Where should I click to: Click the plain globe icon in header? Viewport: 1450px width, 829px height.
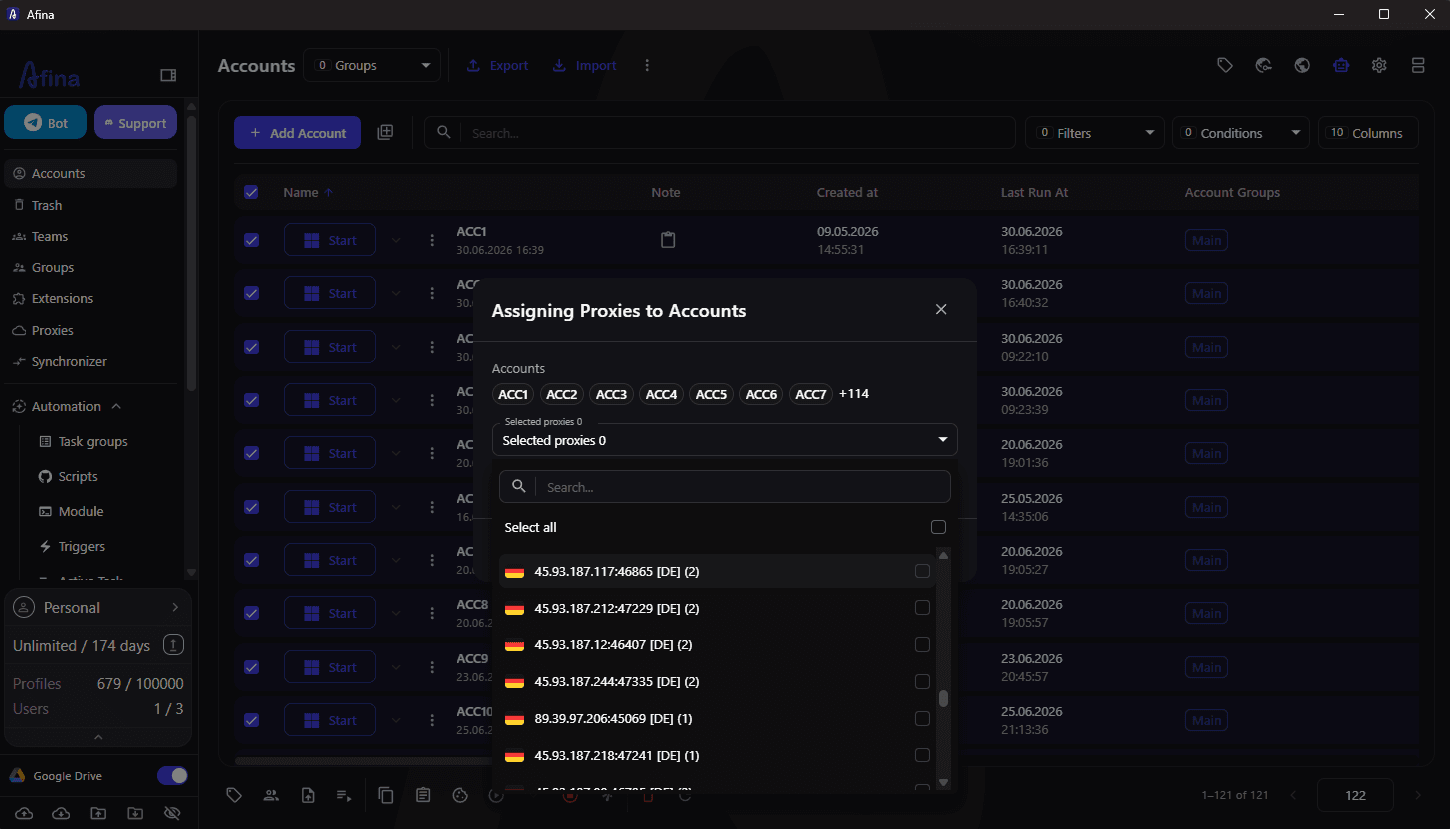tap(1302, 65)
